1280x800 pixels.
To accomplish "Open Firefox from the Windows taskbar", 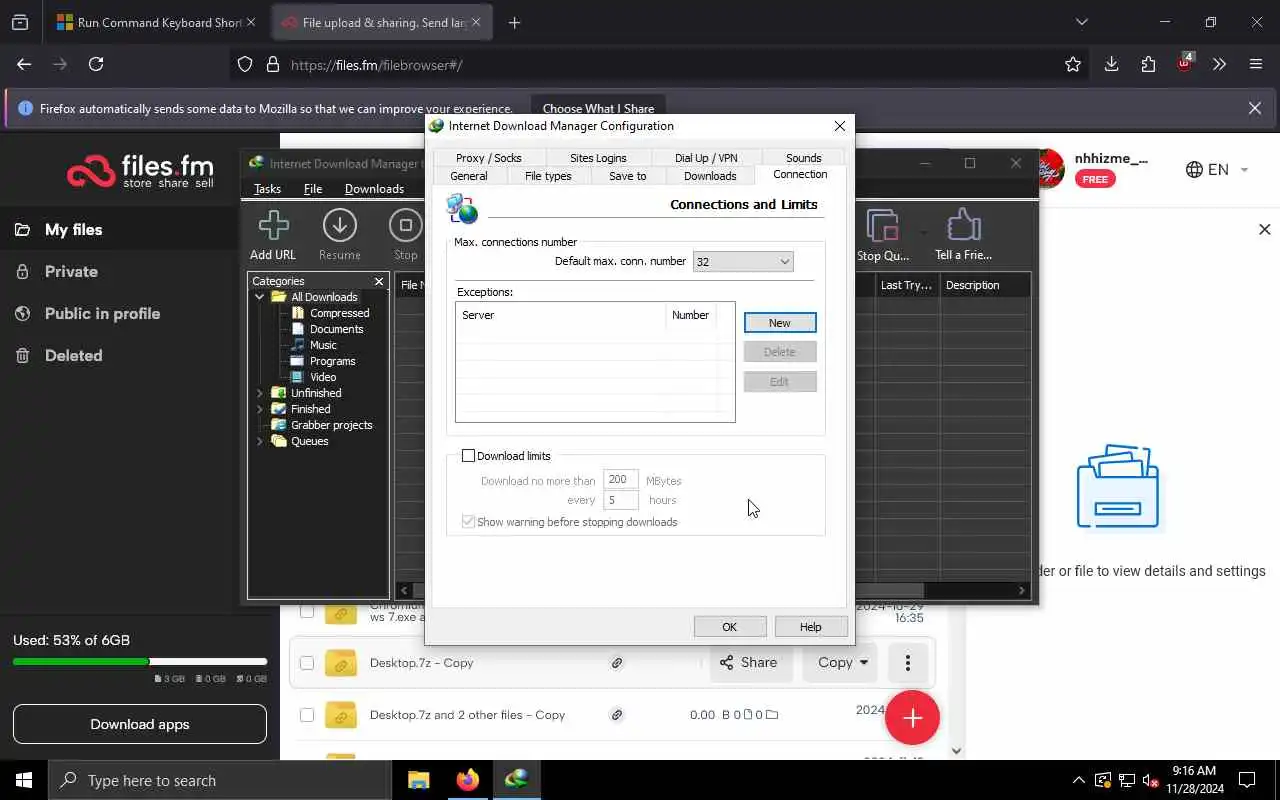I will tap(467, 780).
